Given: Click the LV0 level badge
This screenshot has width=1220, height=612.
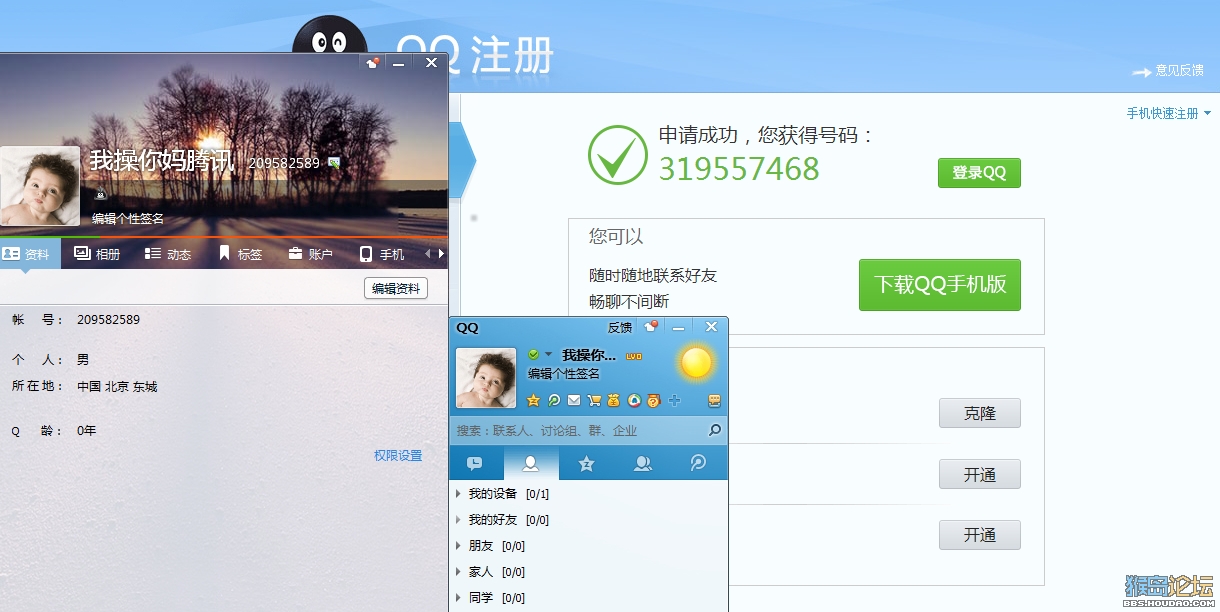Looking at the screenshot, I should [634, 356].
